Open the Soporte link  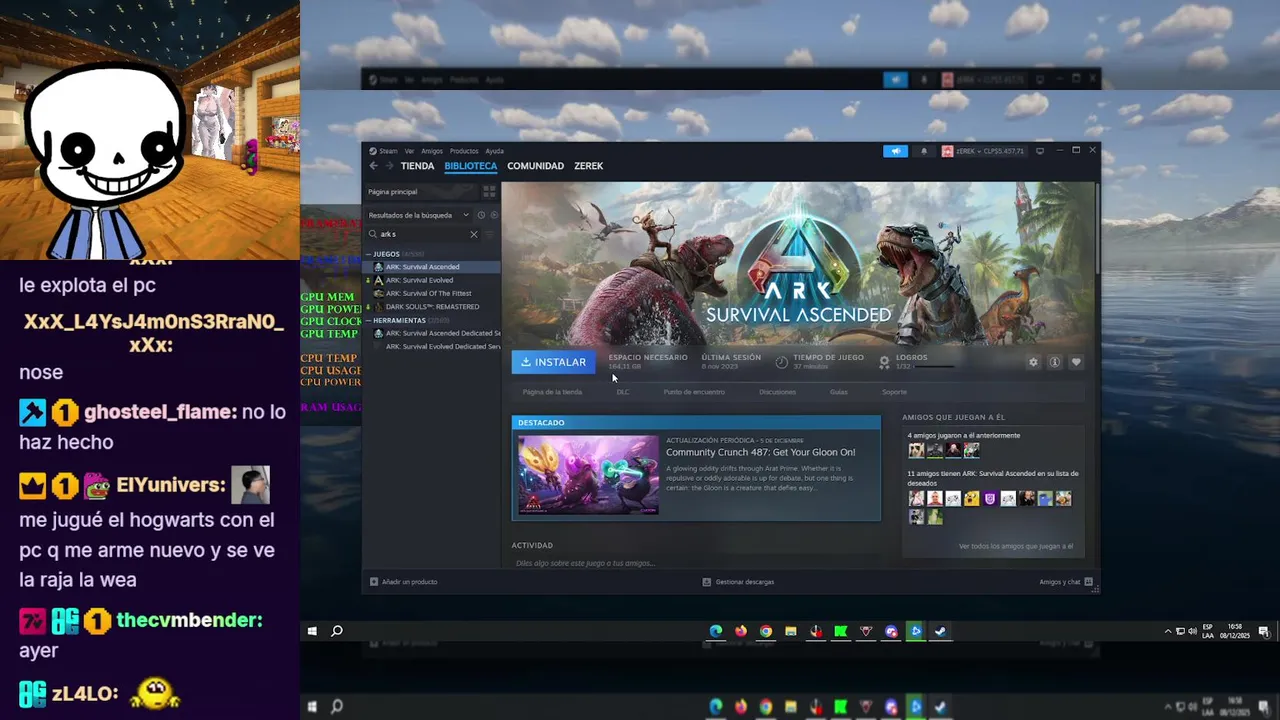pyautogui.click(x=894, y=392)
